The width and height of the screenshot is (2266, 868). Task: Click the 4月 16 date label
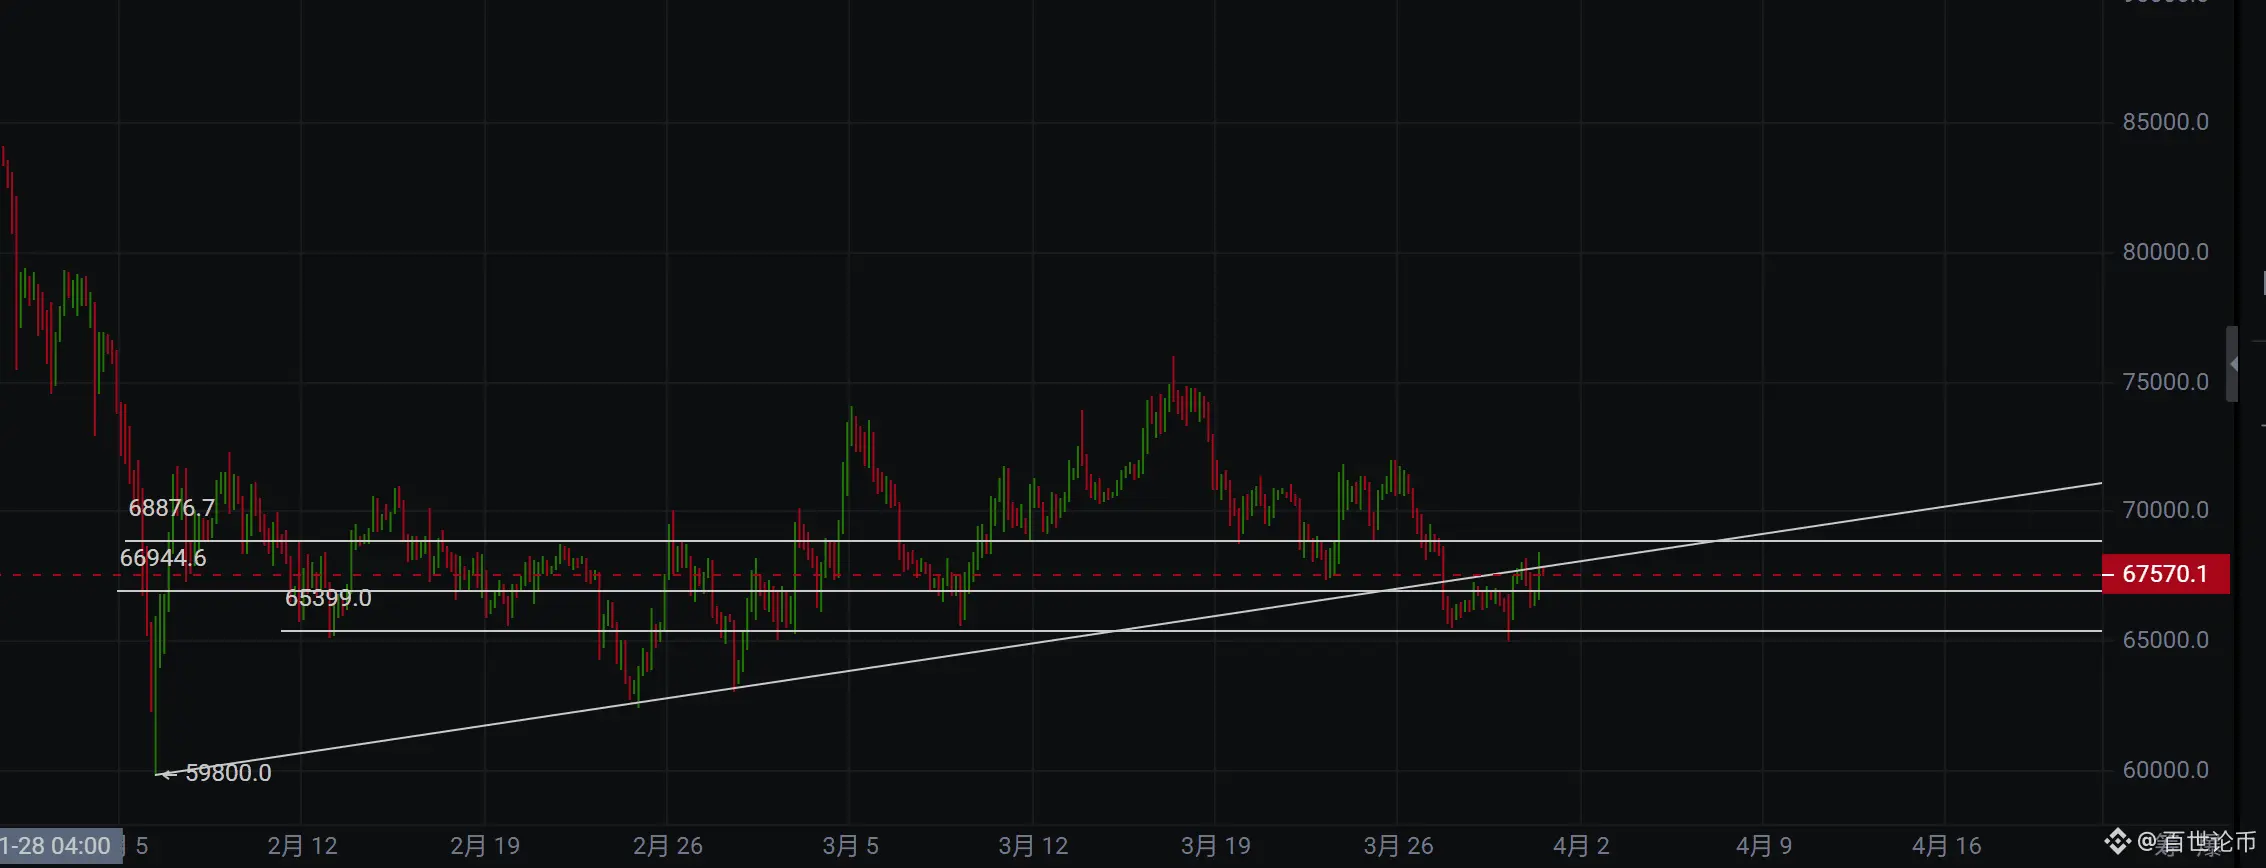pos(1947,846)
